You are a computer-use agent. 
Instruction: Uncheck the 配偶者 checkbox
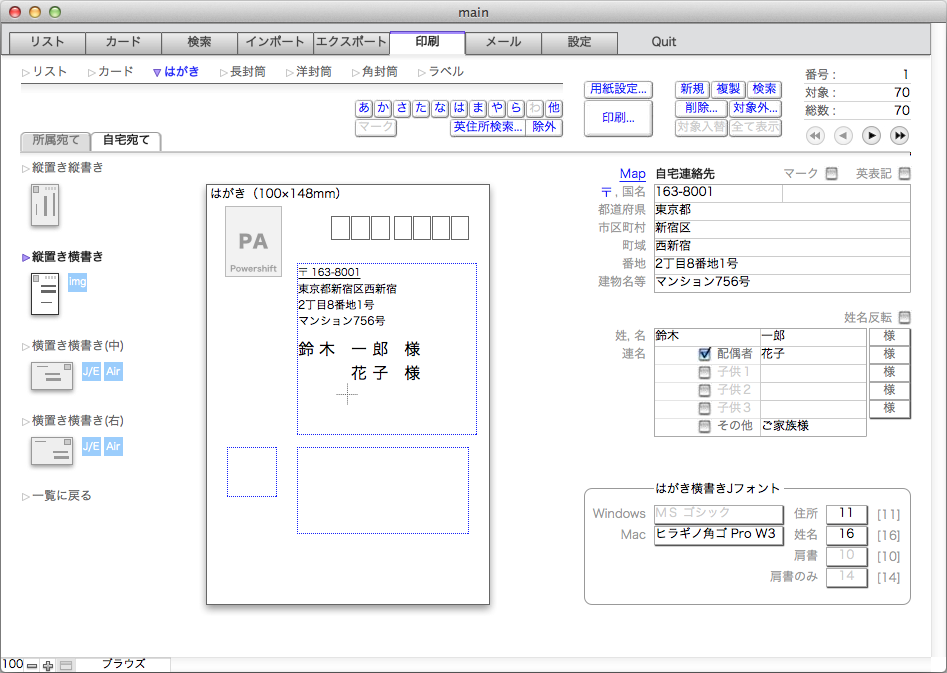(x=705, y=354)
